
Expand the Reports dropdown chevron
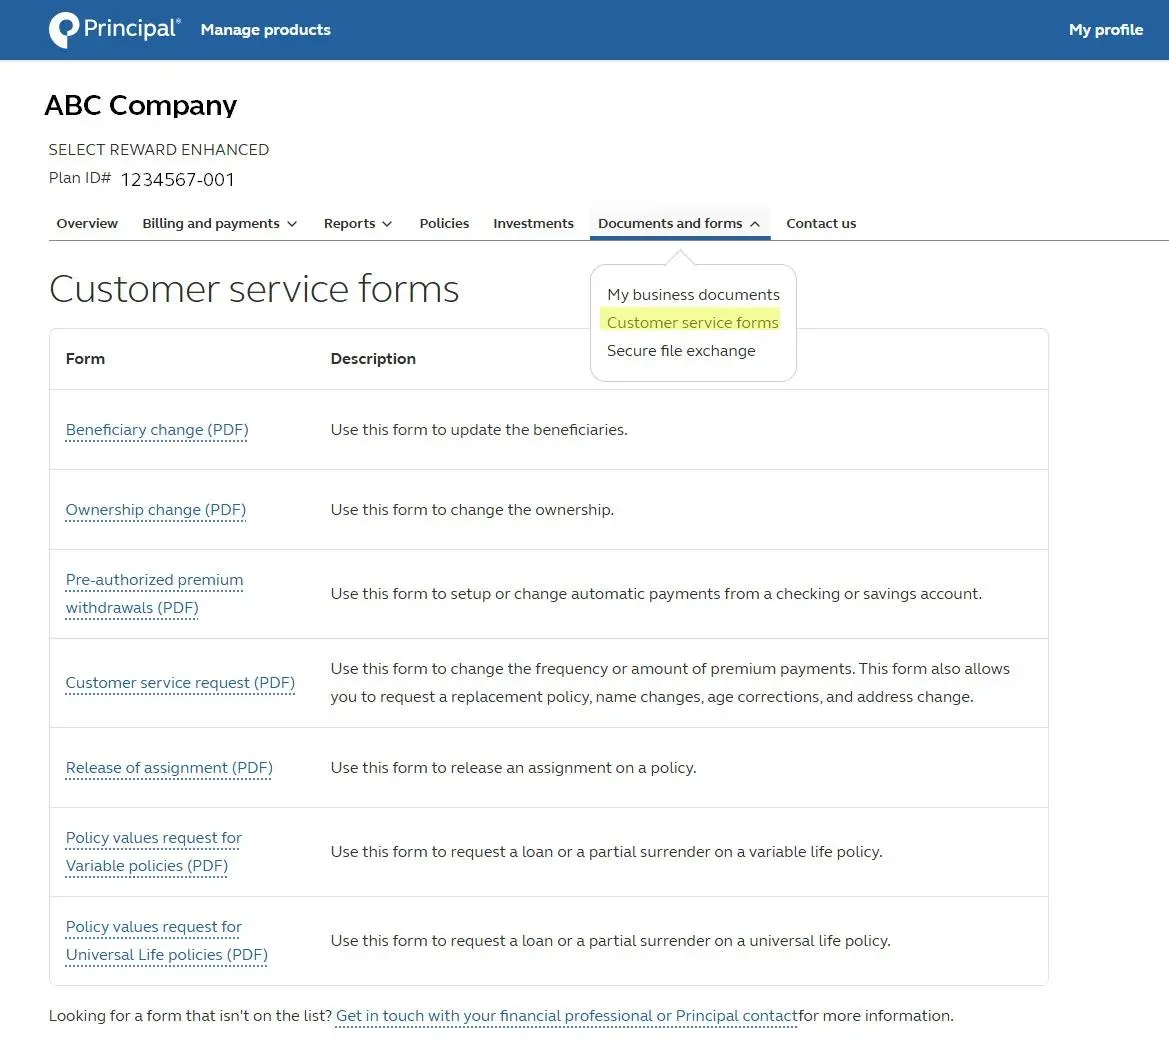coord(387,224)
